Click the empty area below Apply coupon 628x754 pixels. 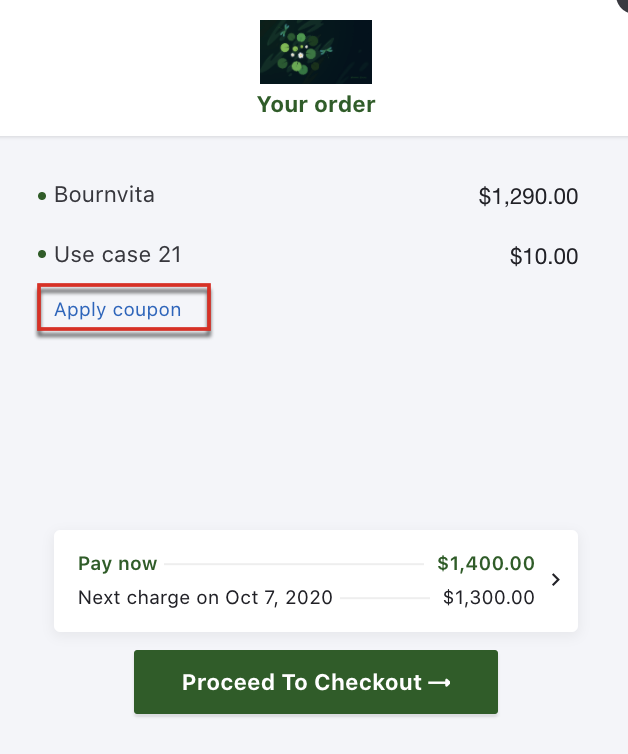point(300,420)
